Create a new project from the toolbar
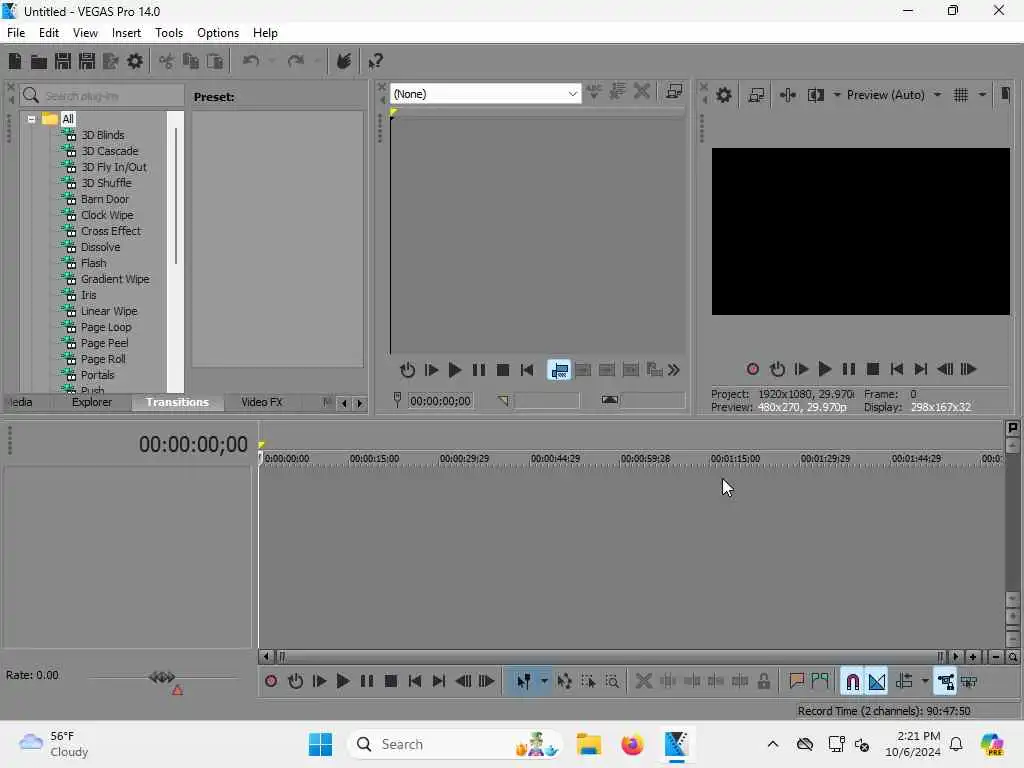 coord(15,61)
